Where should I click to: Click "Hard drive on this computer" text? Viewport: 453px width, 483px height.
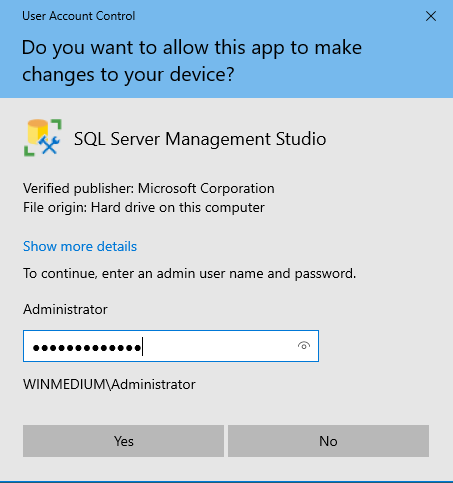(x=178, y=208)
